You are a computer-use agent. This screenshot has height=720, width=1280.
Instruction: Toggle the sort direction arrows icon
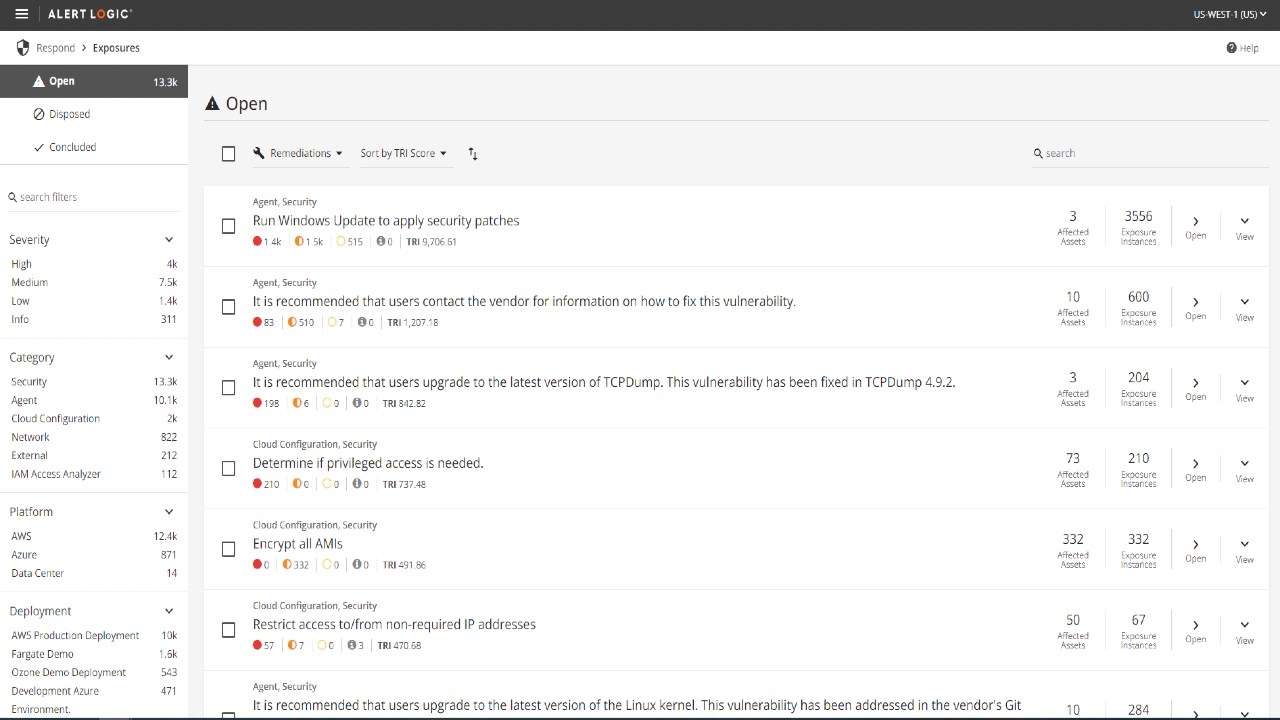473,154
